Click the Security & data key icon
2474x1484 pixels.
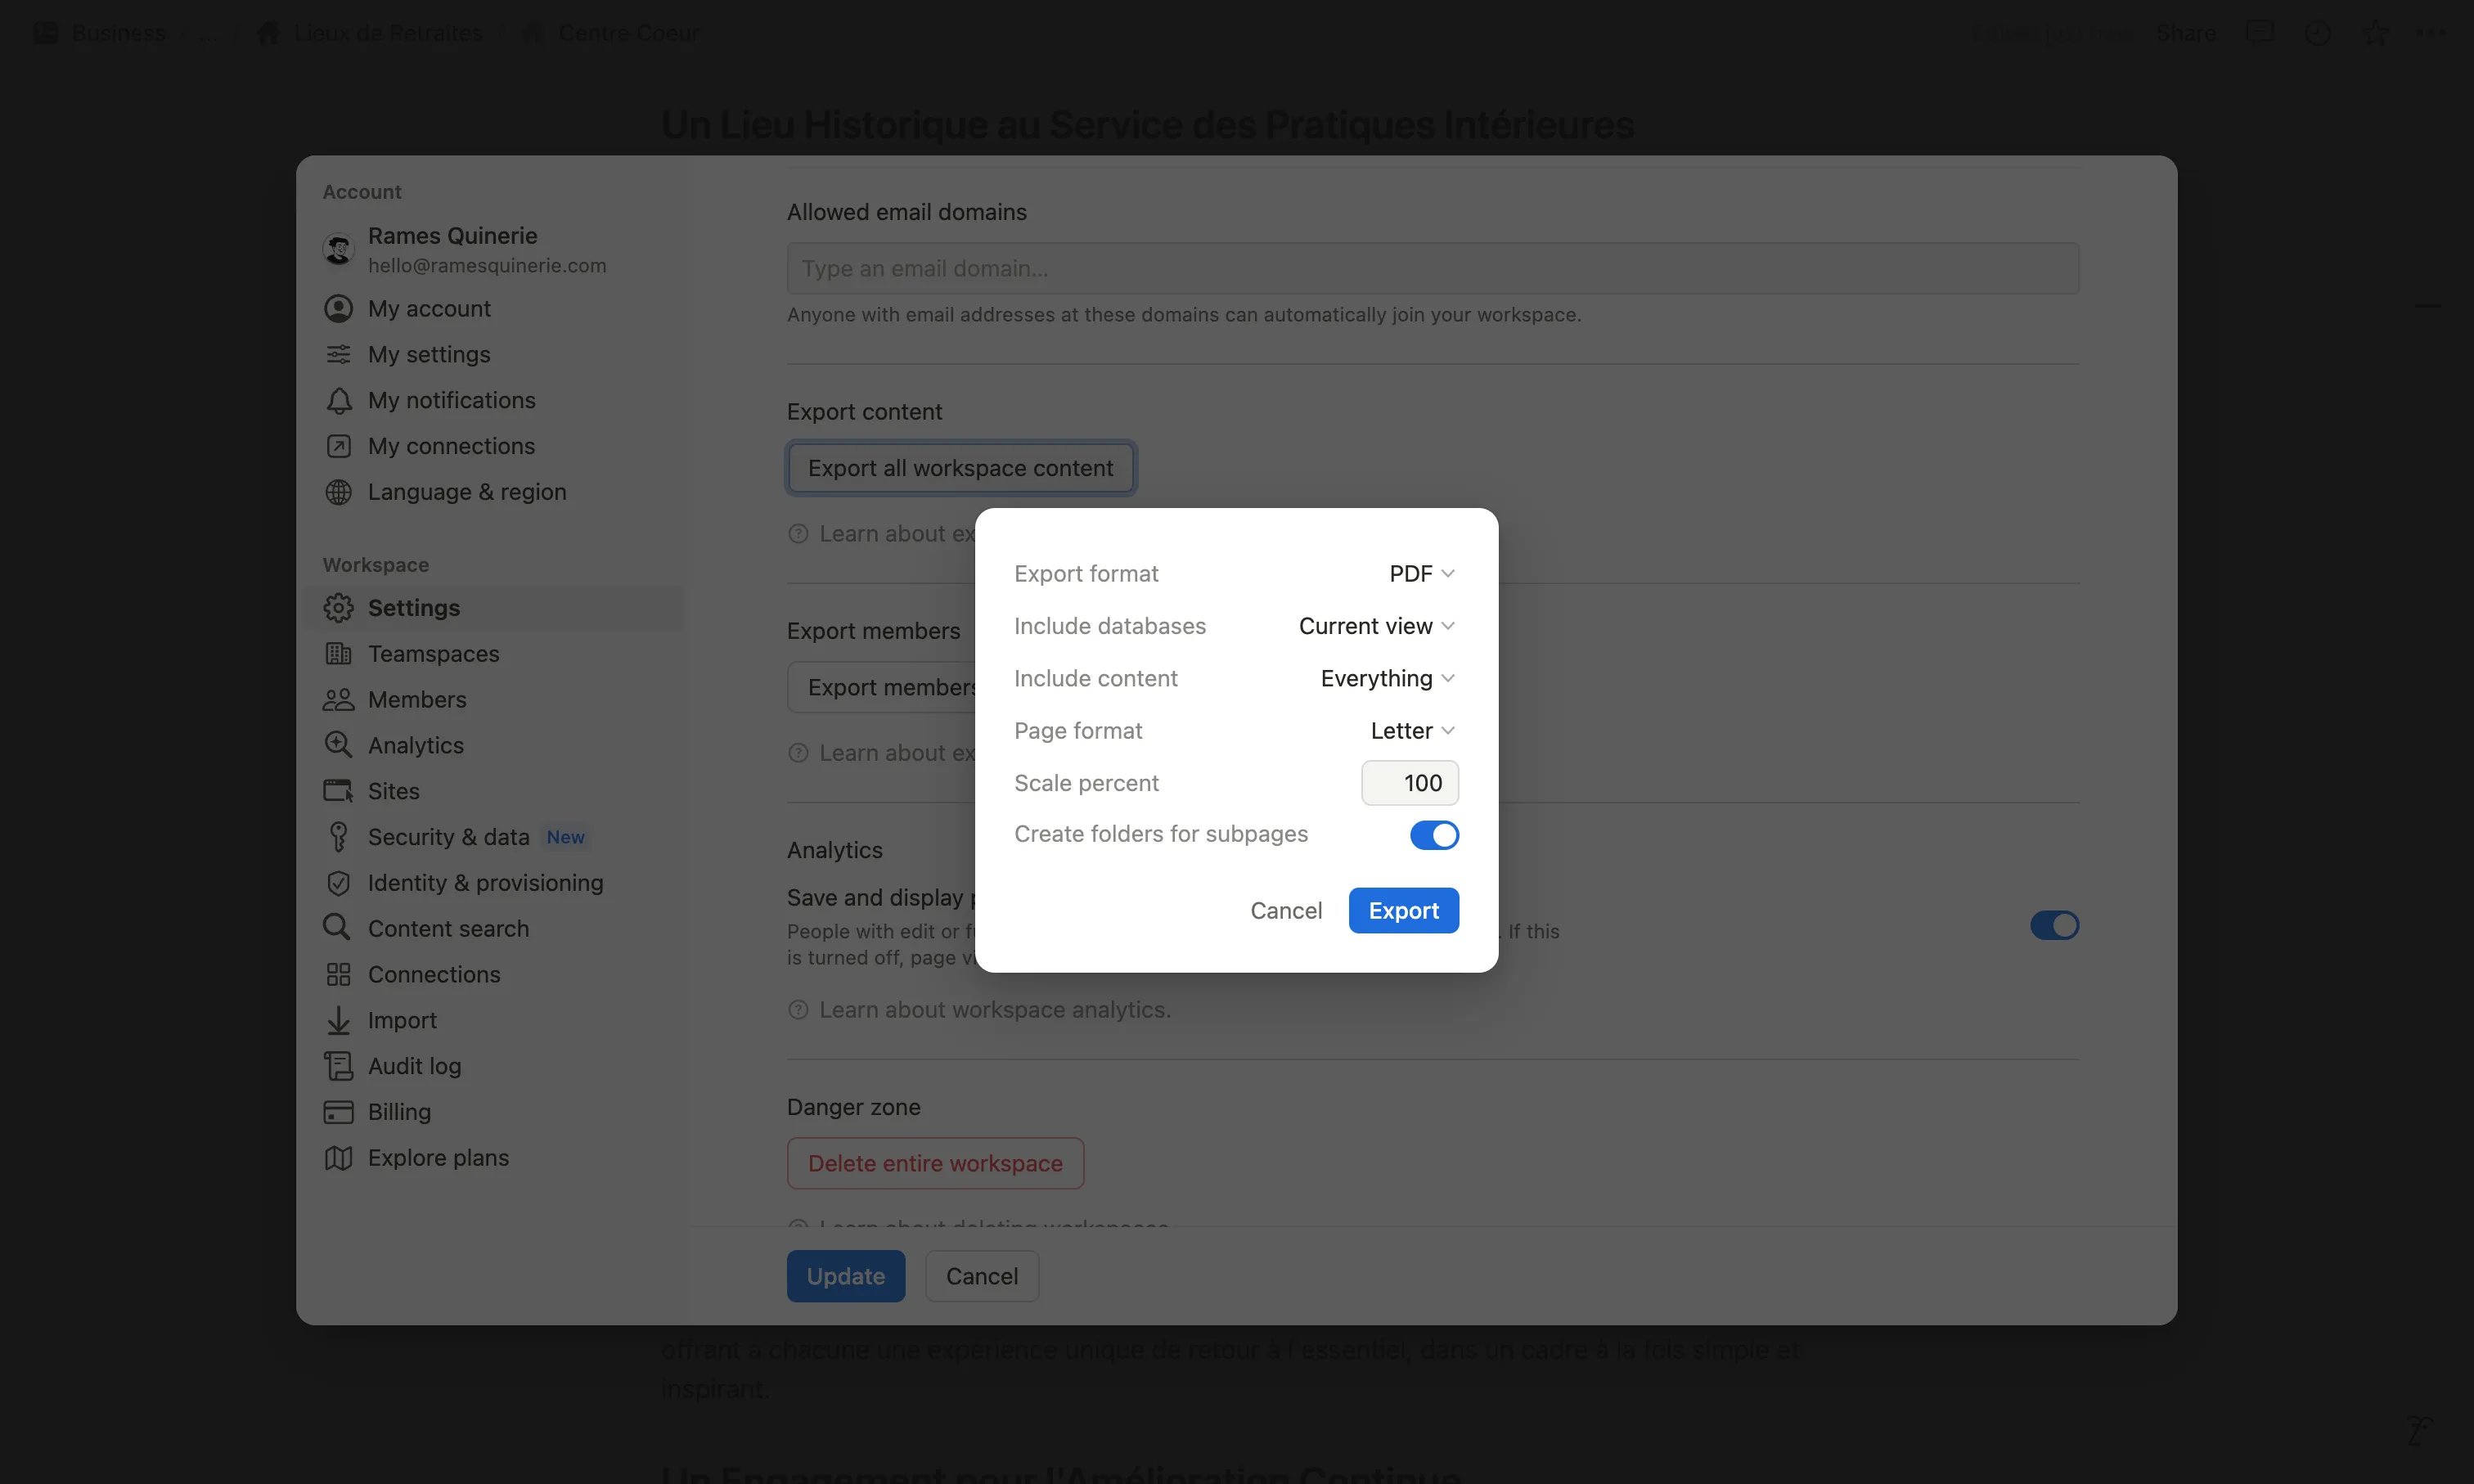pos(338,837)
